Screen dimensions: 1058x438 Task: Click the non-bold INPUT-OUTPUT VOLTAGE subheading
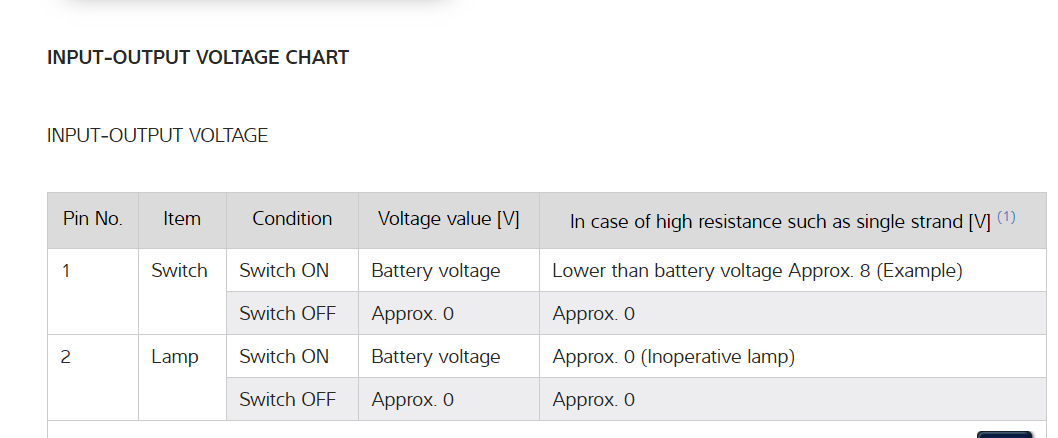coord(158,135)
